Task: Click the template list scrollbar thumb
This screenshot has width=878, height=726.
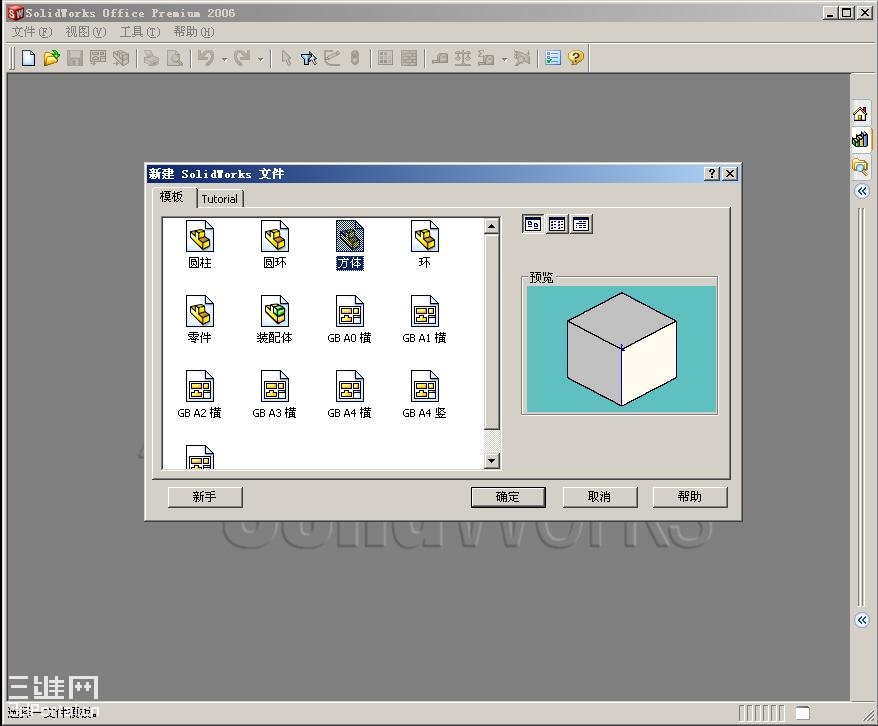Action: click(x=492, y=332)
